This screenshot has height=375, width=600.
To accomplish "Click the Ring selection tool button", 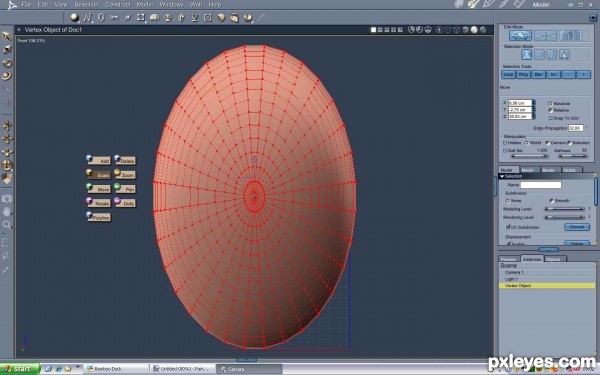I will click(523, 75).
